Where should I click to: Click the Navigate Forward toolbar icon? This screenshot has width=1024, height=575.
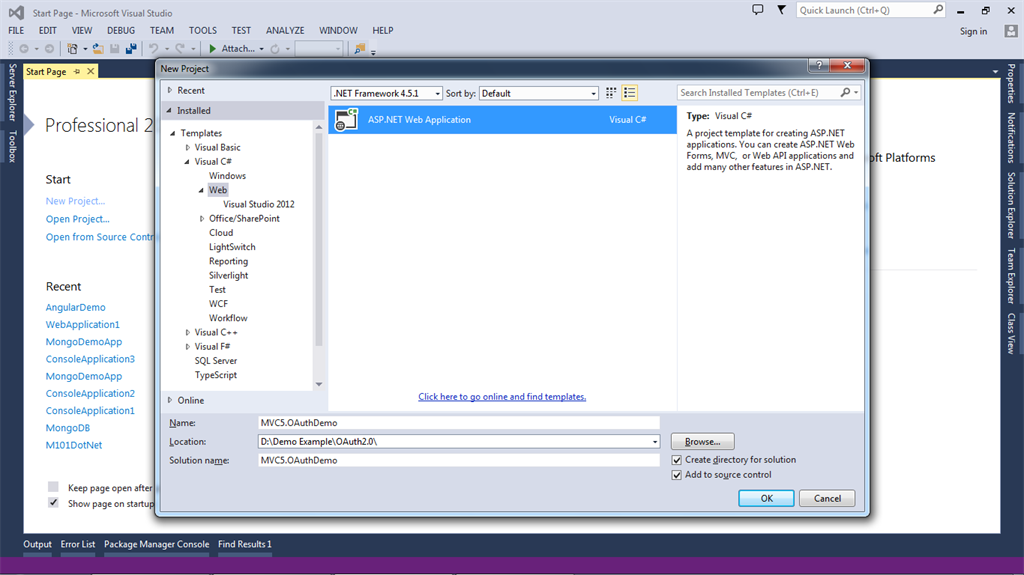pos(49,48)
